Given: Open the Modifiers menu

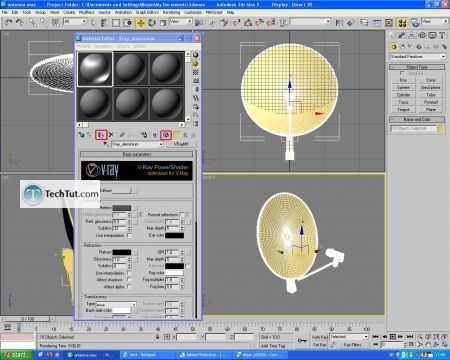Looking at the screenshot, I should tap(87, 12).
